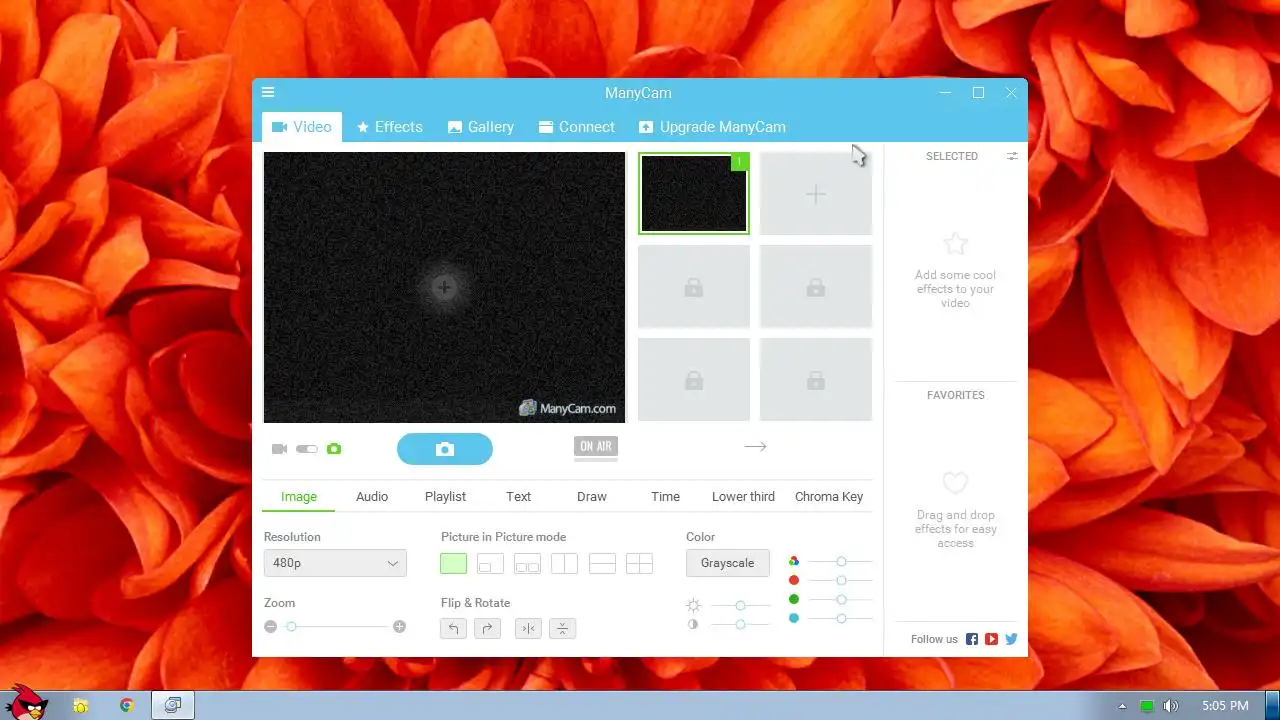Select two small insets picture-in-picture layout

[527, 563]
